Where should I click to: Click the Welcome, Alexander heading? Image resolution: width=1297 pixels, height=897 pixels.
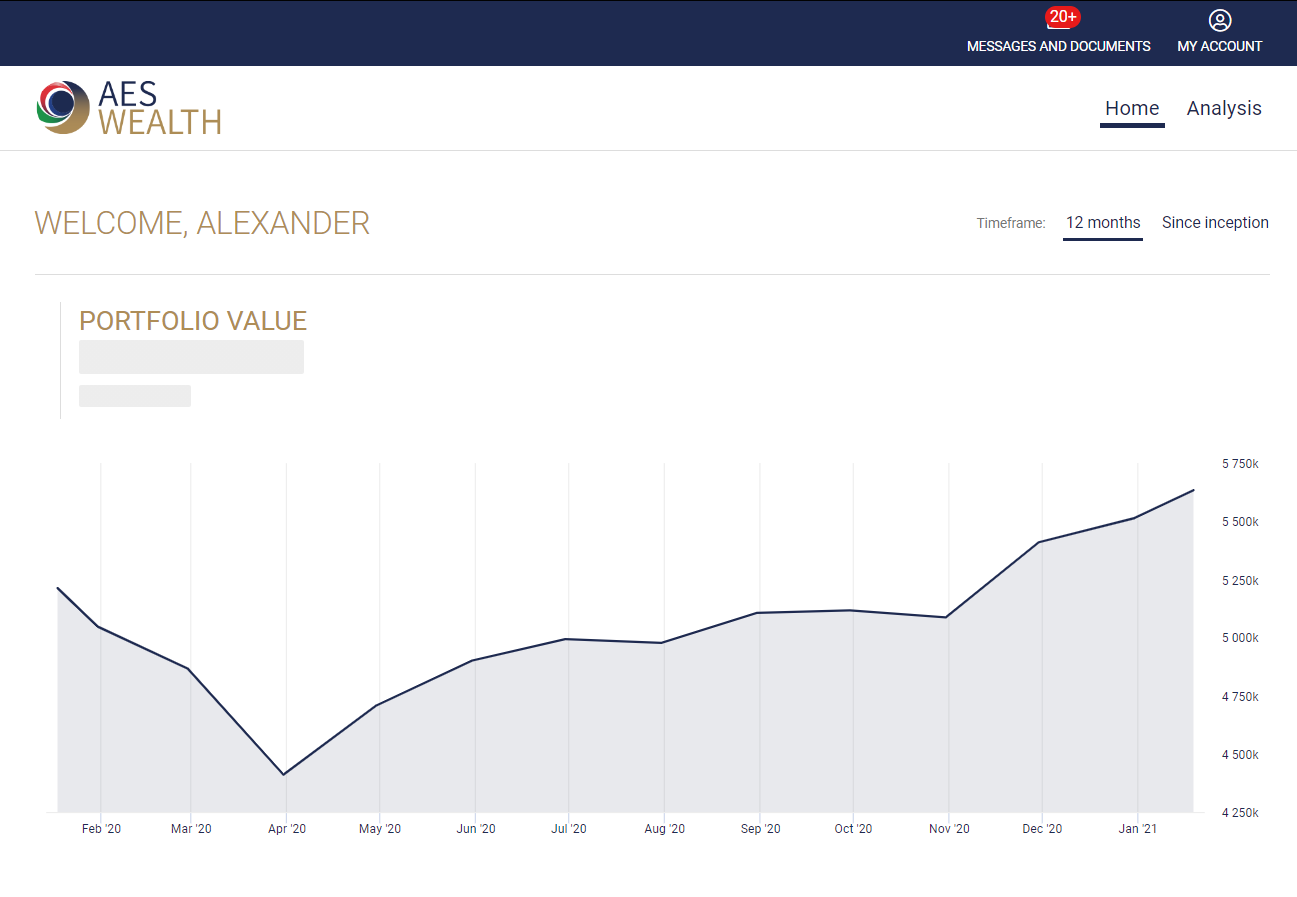[x=202, y=223]
